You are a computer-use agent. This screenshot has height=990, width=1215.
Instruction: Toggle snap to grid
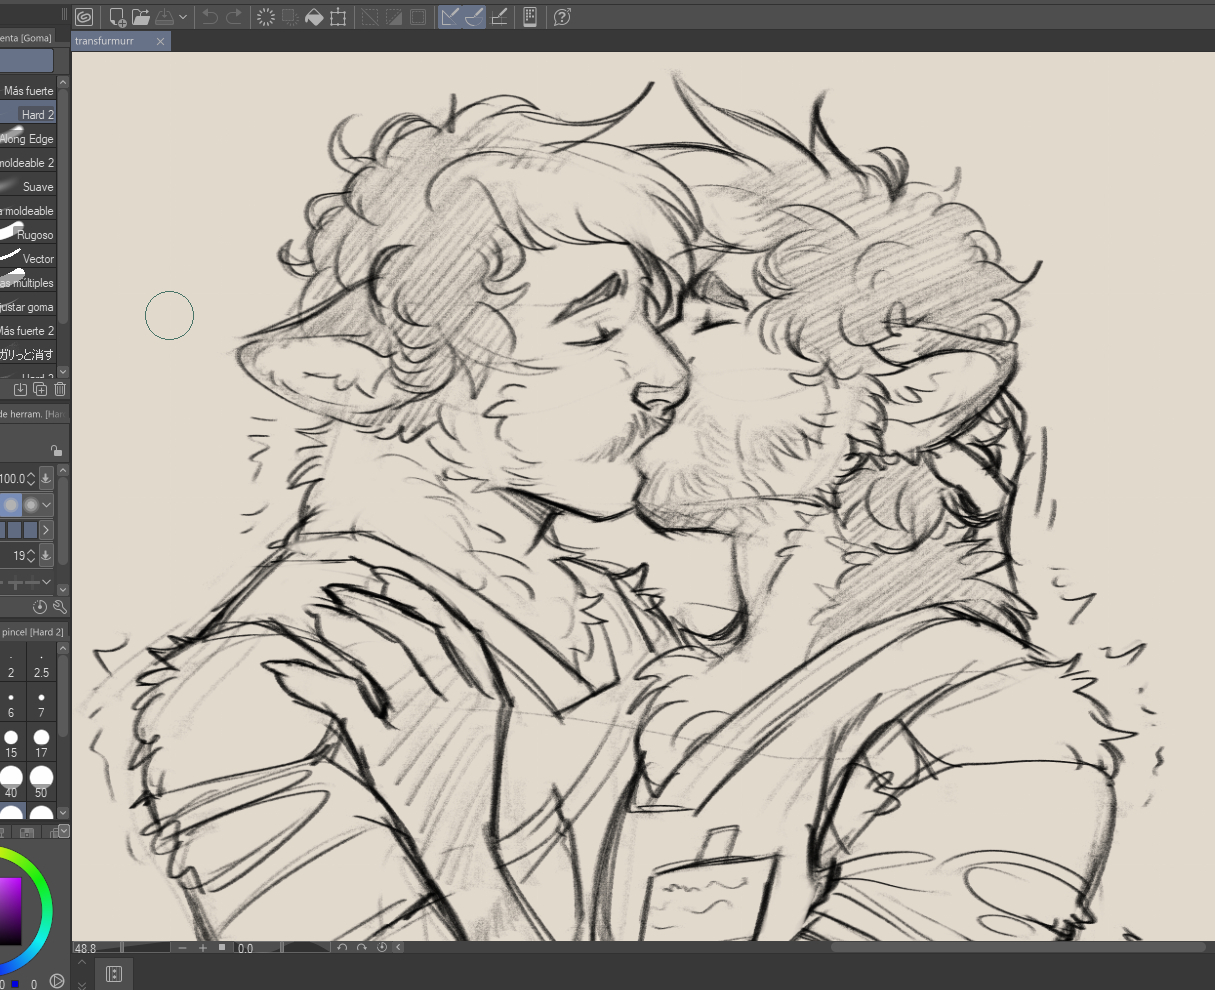tap(499, 17)
